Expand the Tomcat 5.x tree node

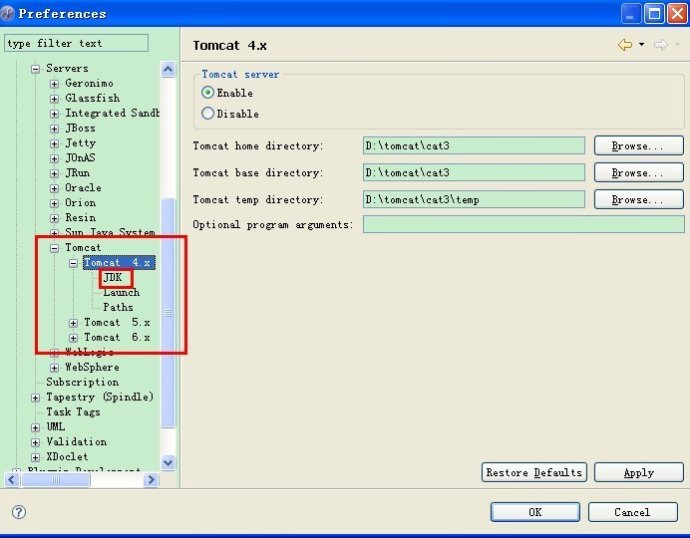(x=74, y=323)
